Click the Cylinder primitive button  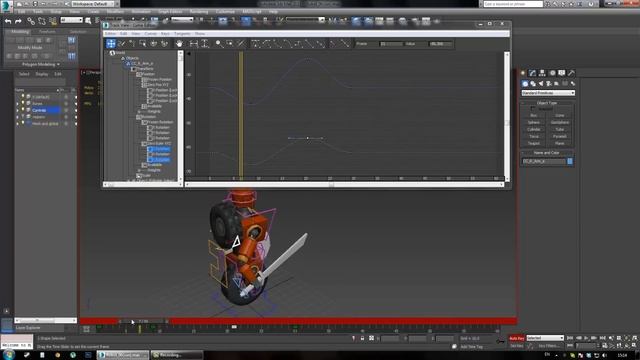click(533, 129)
